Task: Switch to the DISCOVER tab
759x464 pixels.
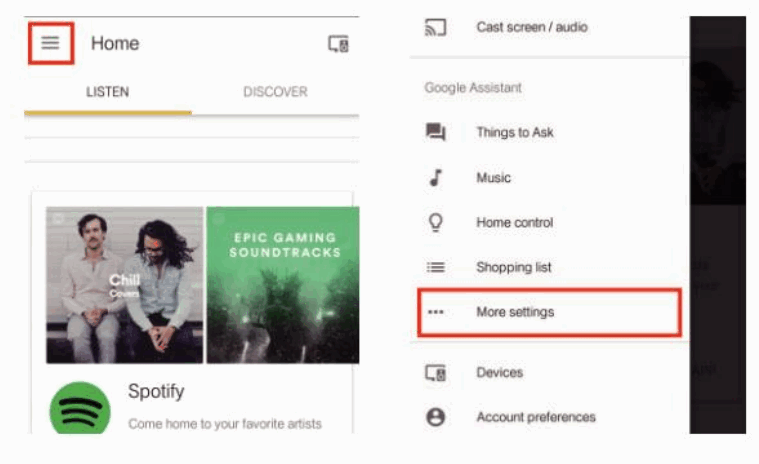Action: coord(275,92)
